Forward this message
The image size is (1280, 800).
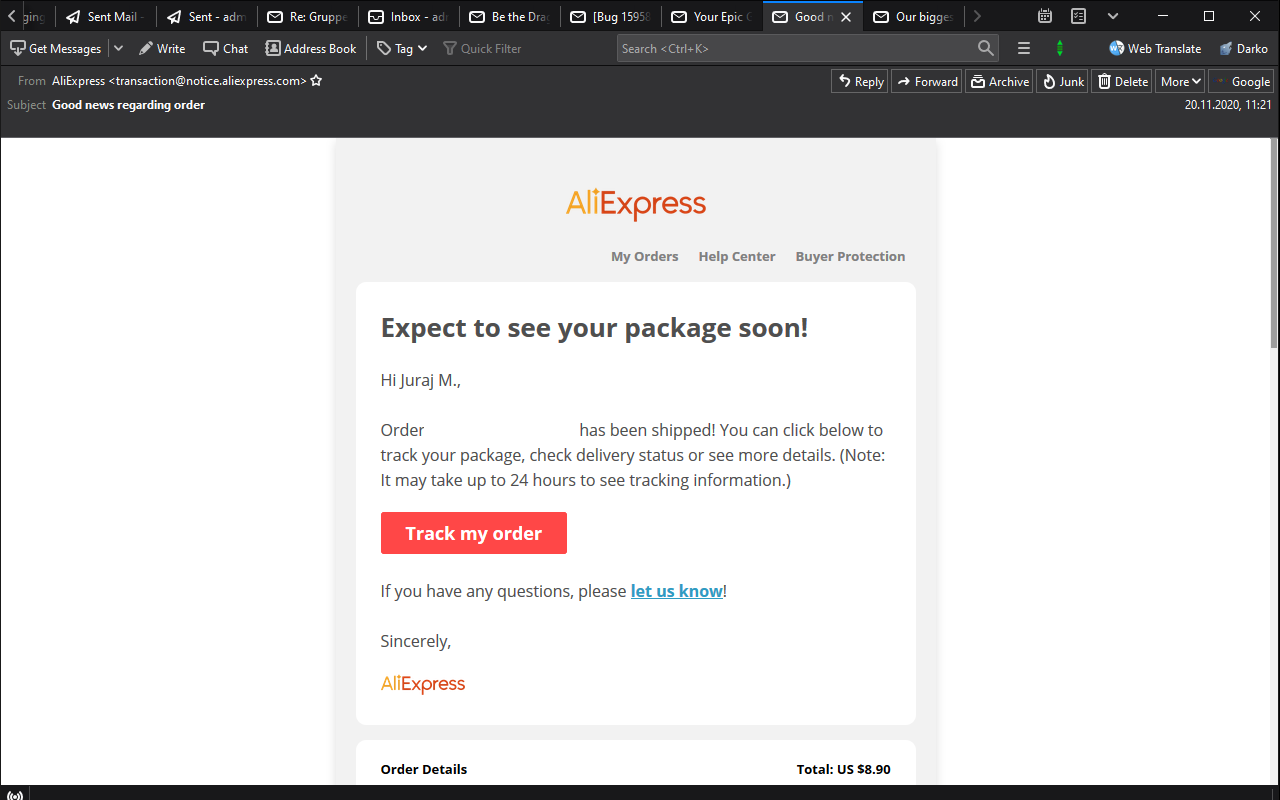pyautogui.click(x=926, y=82)
